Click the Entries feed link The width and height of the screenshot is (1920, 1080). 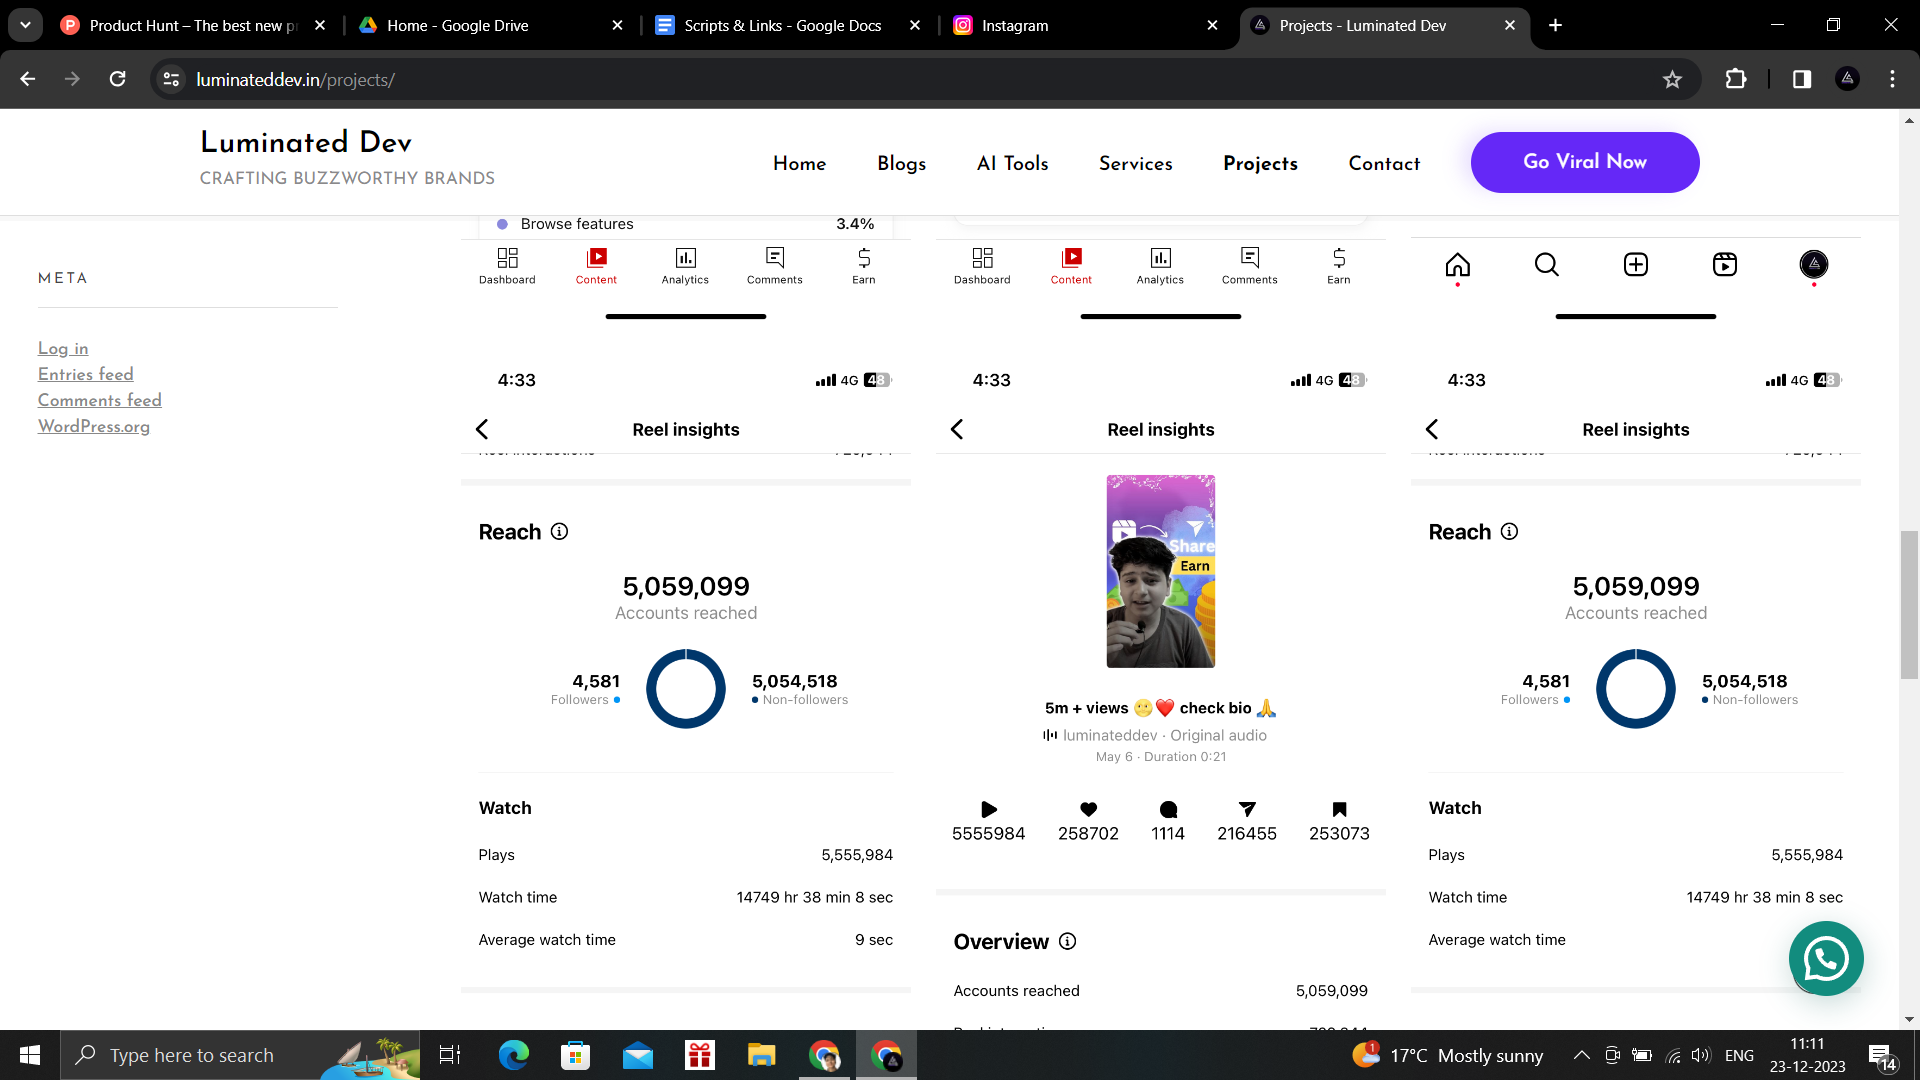tap(85, 374)
